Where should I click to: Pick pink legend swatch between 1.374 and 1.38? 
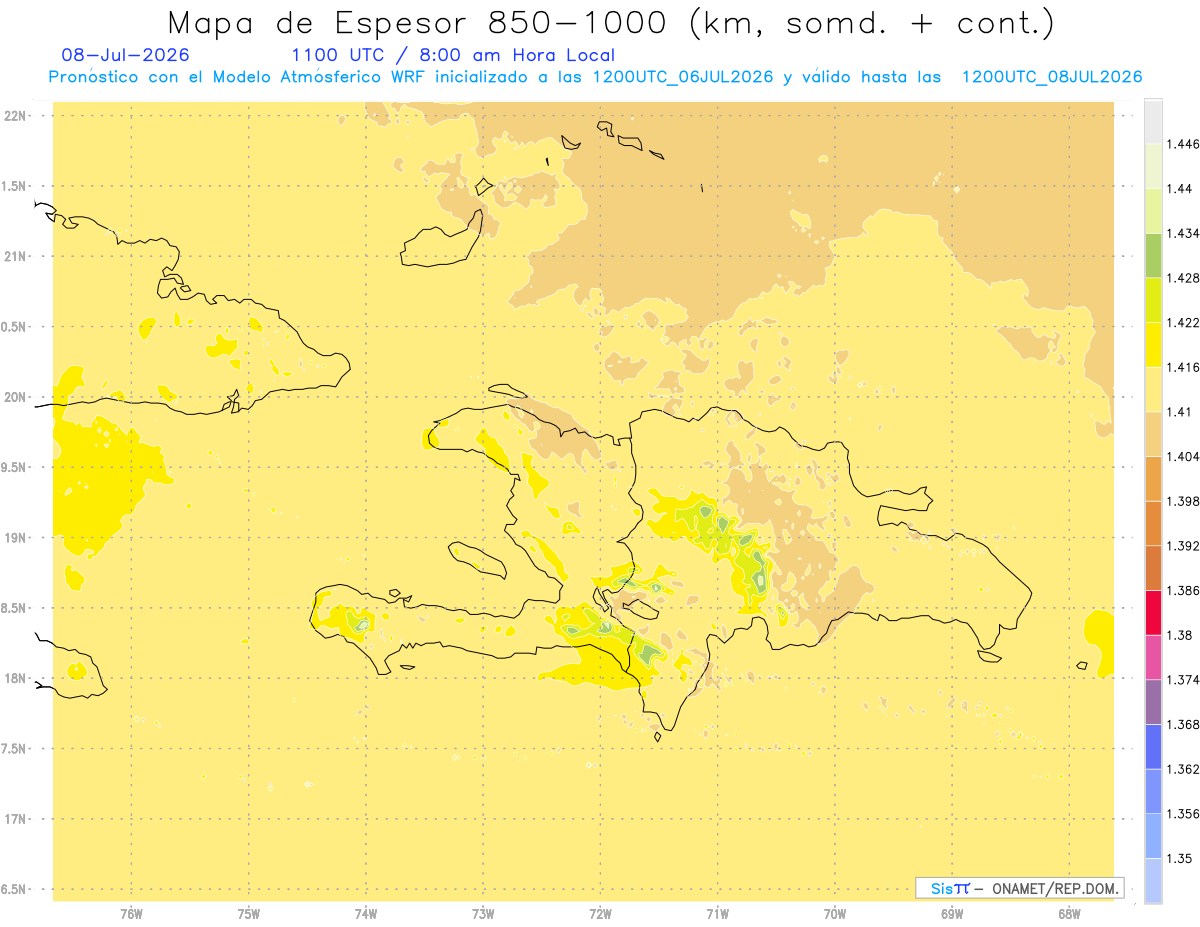[x=1153, y=657]
